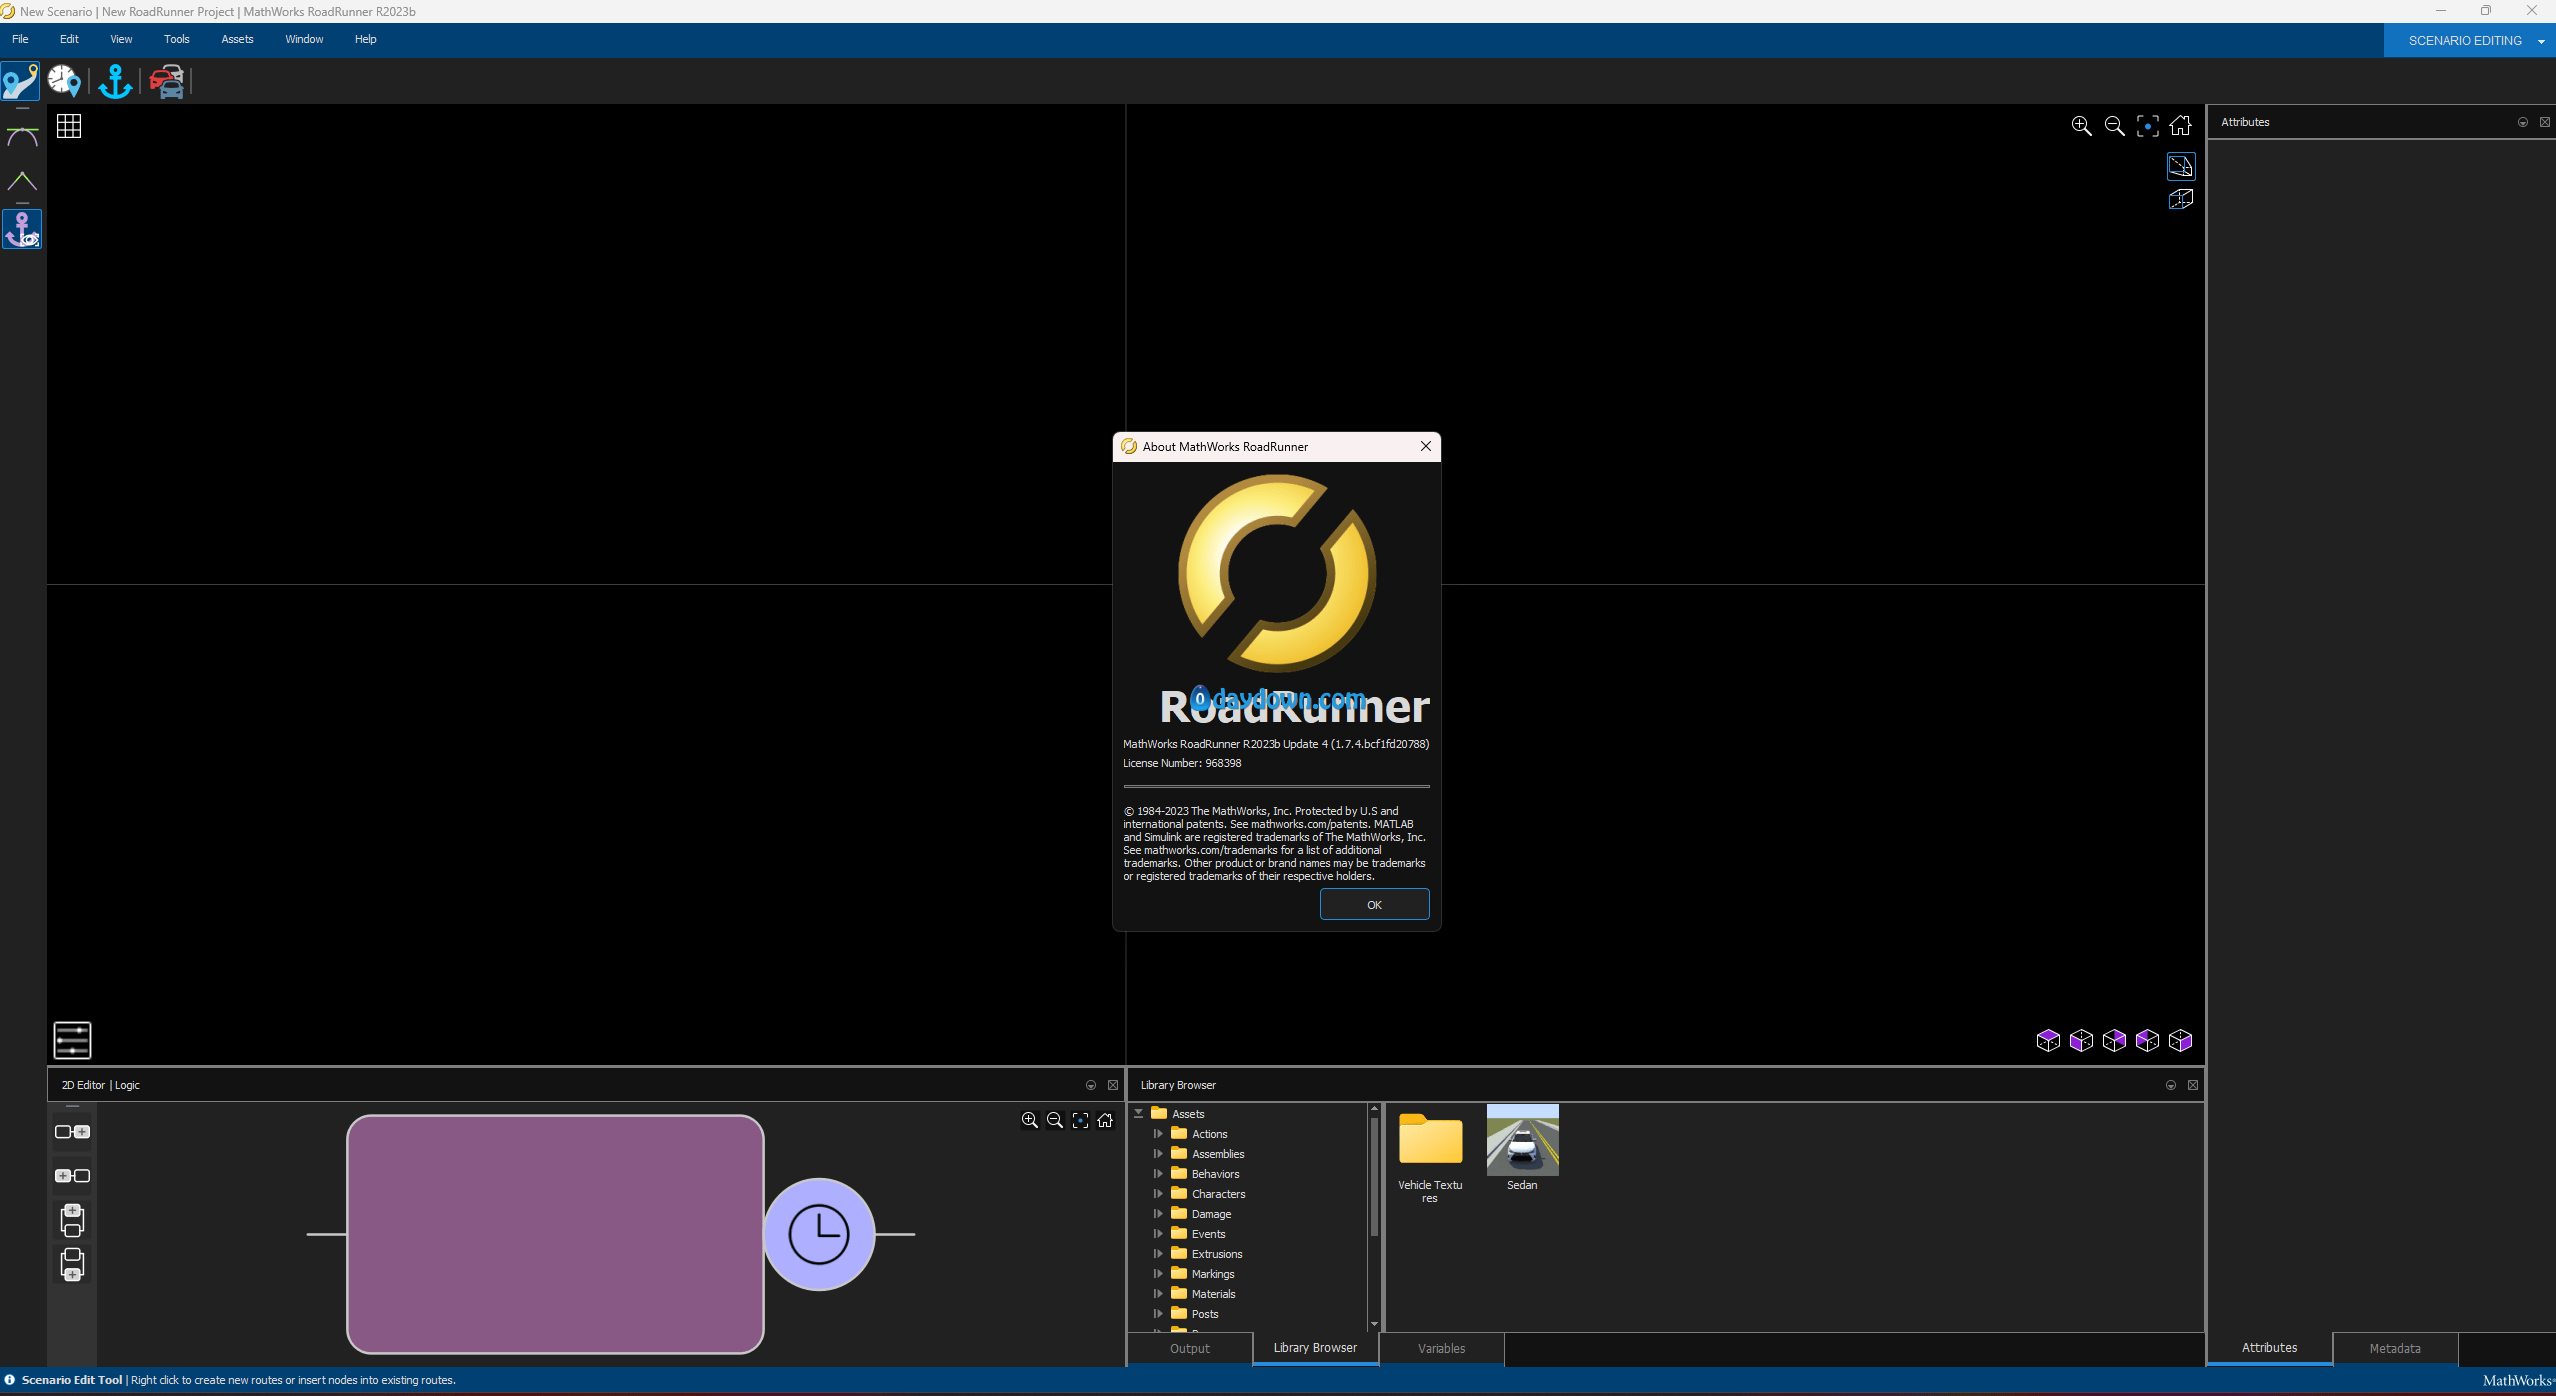Select the first view cube preset
The width and height of the screenshot is (2556, 1396).
click(2048, 1041)
